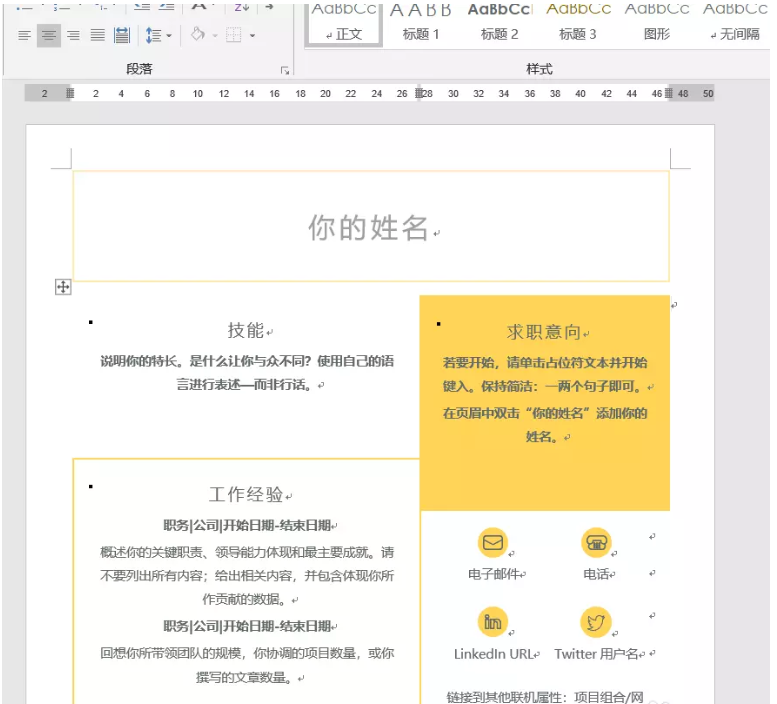Apply the 标题 3 style
Image resolution: width=777 pixels, height=704 pixels.
(578, 23)
